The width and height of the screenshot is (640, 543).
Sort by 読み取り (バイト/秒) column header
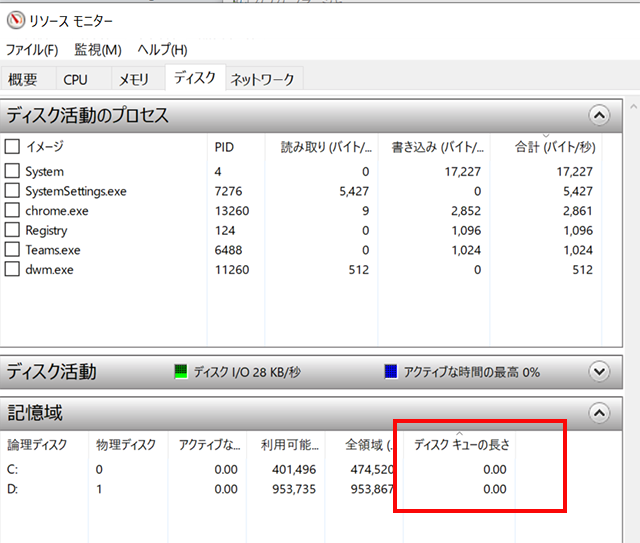coord(327,147)
